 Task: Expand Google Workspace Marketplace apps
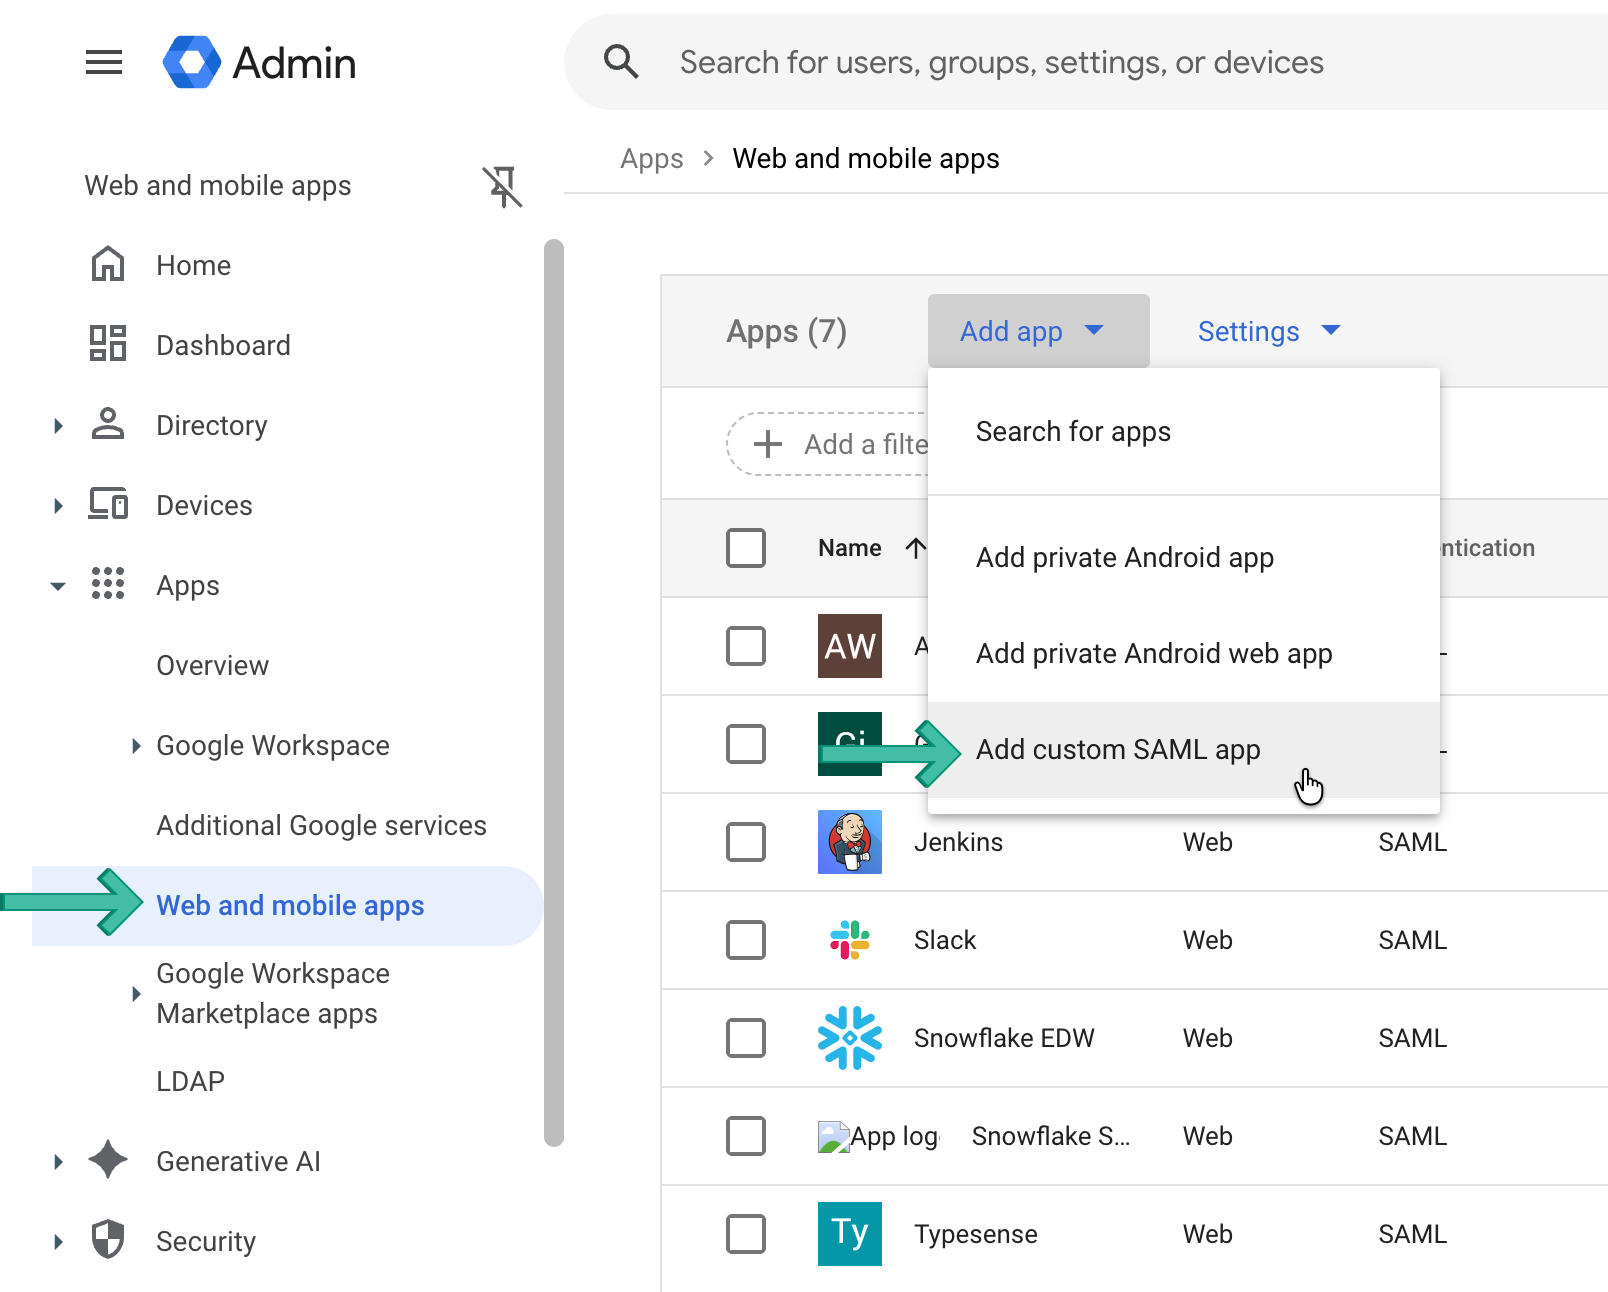[136, 993]
